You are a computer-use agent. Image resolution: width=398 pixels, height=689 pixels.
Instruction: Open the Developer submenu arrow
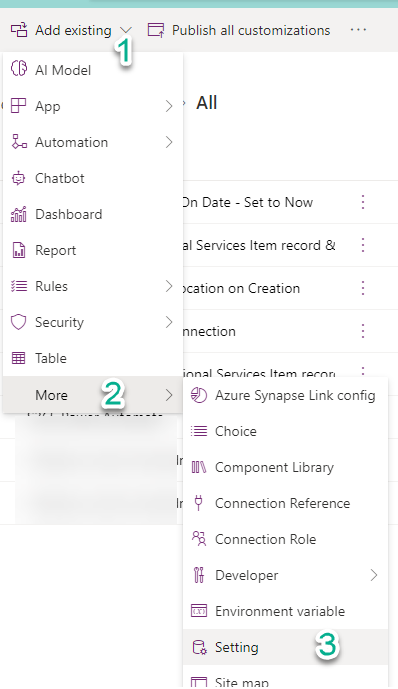374,575
